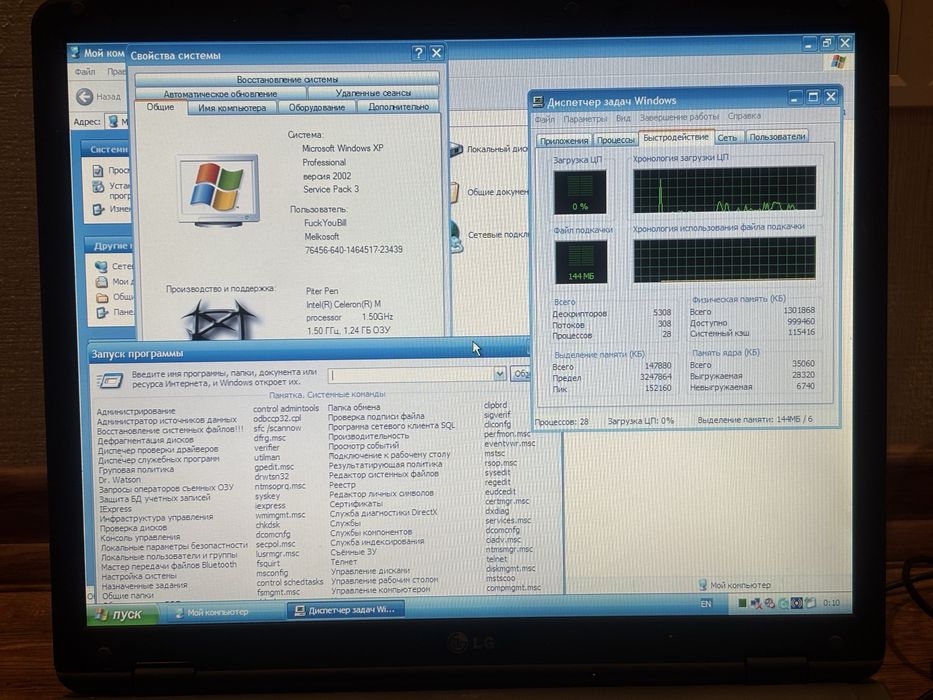Screen dimensions: 933x700
Task: Click the physical memory total value 1301868
Action: click(799, 311)
